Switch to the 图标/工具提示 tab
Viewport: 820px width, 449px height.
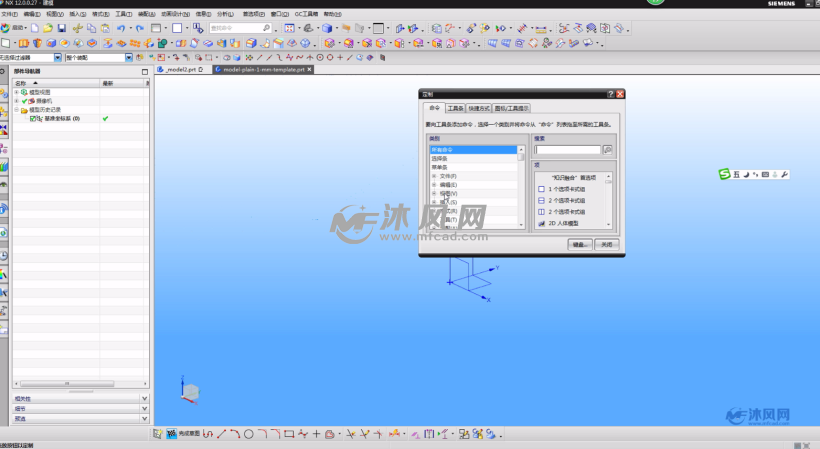[x=512, y=108]
